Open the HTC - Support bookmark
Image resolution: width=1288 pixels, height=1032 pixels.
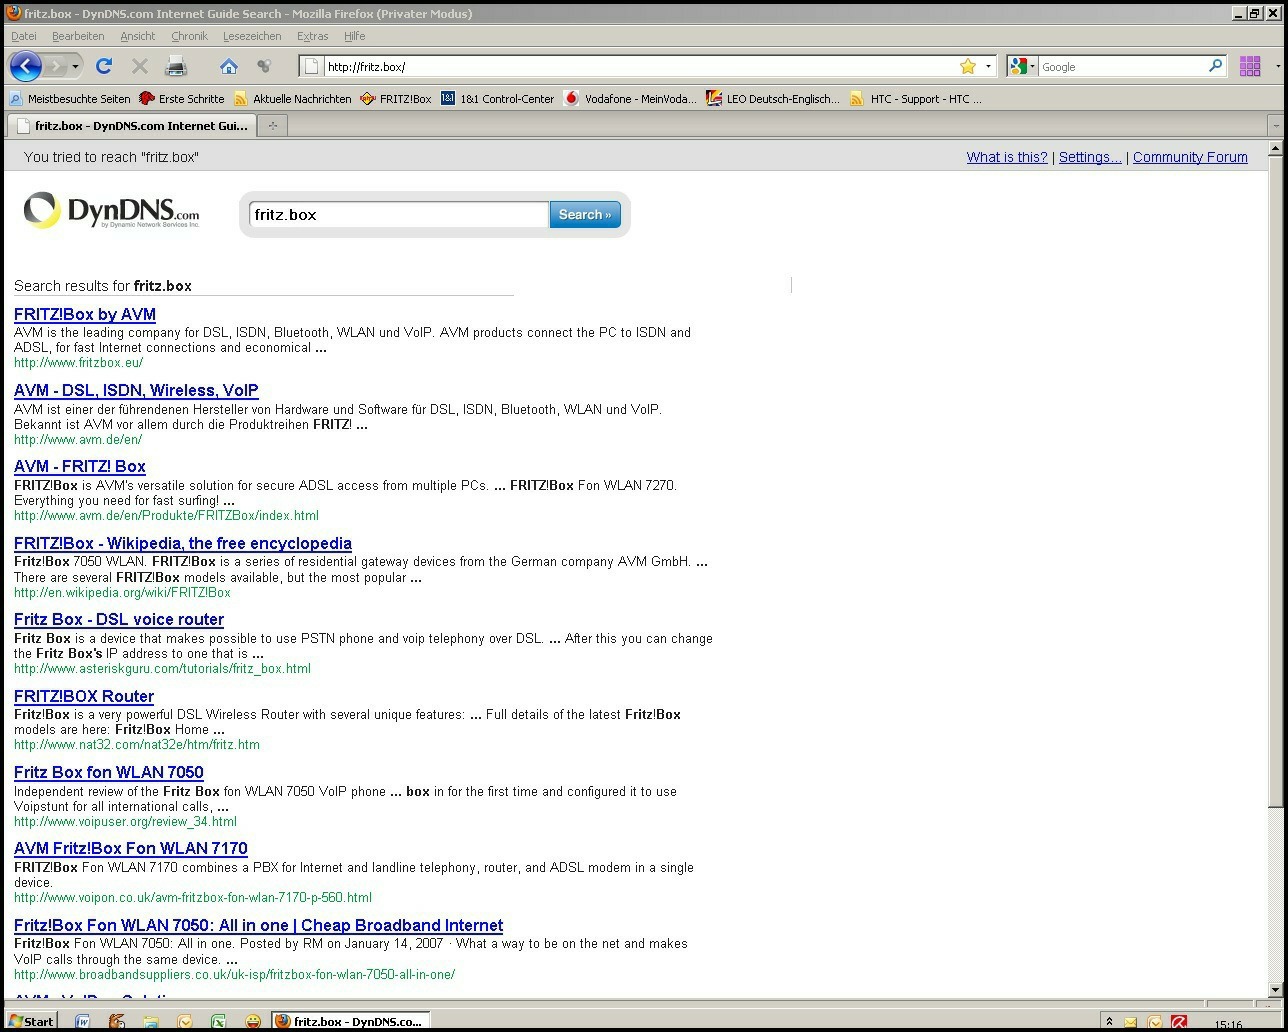point(916,99)
